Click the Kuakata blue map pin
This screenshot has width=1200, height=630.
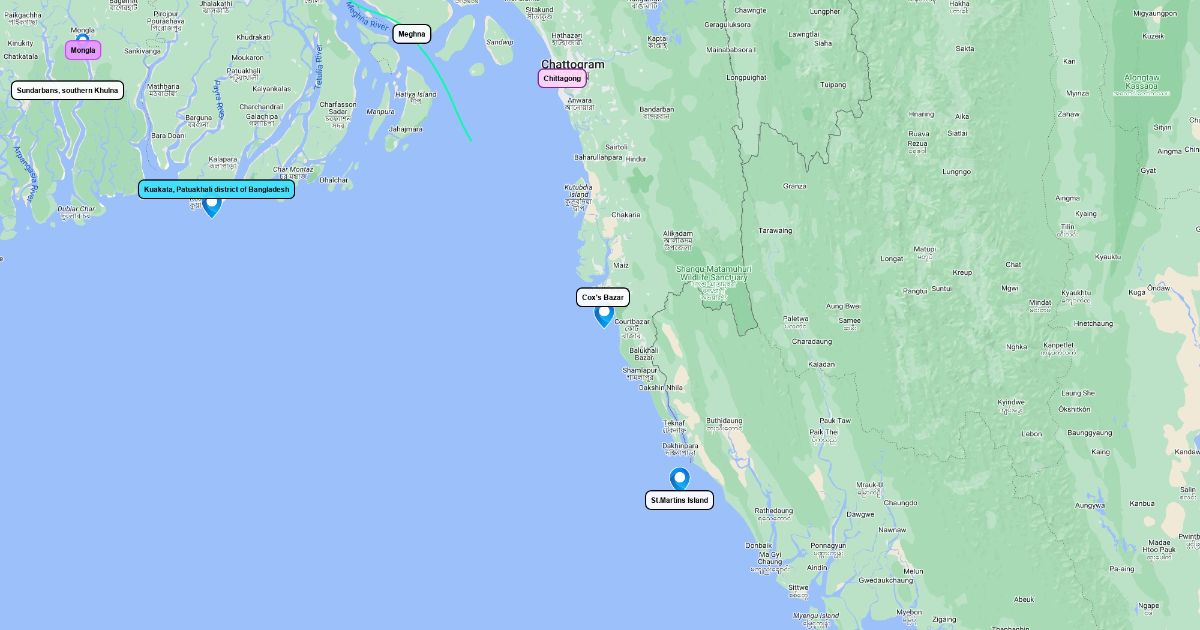pos(212,206)
